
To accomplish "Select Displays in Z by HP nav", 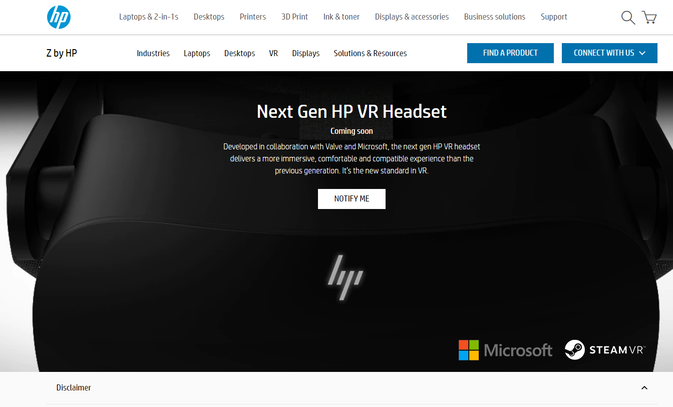I will click(x=306, y=53).
